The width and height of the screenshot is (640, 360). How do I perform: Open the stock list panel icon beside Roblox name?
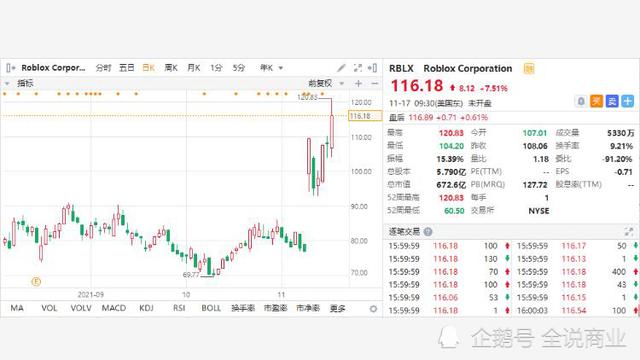11,68
